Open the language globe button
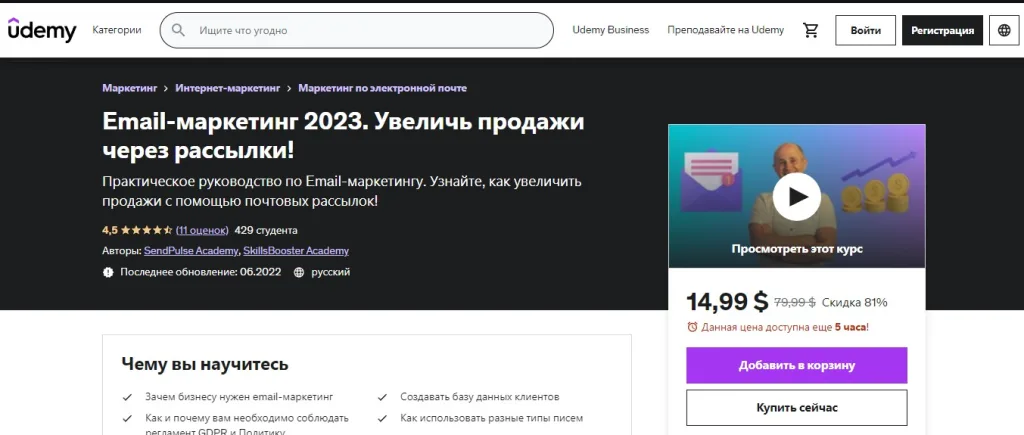1024x435 pixels. (1004, 30)
